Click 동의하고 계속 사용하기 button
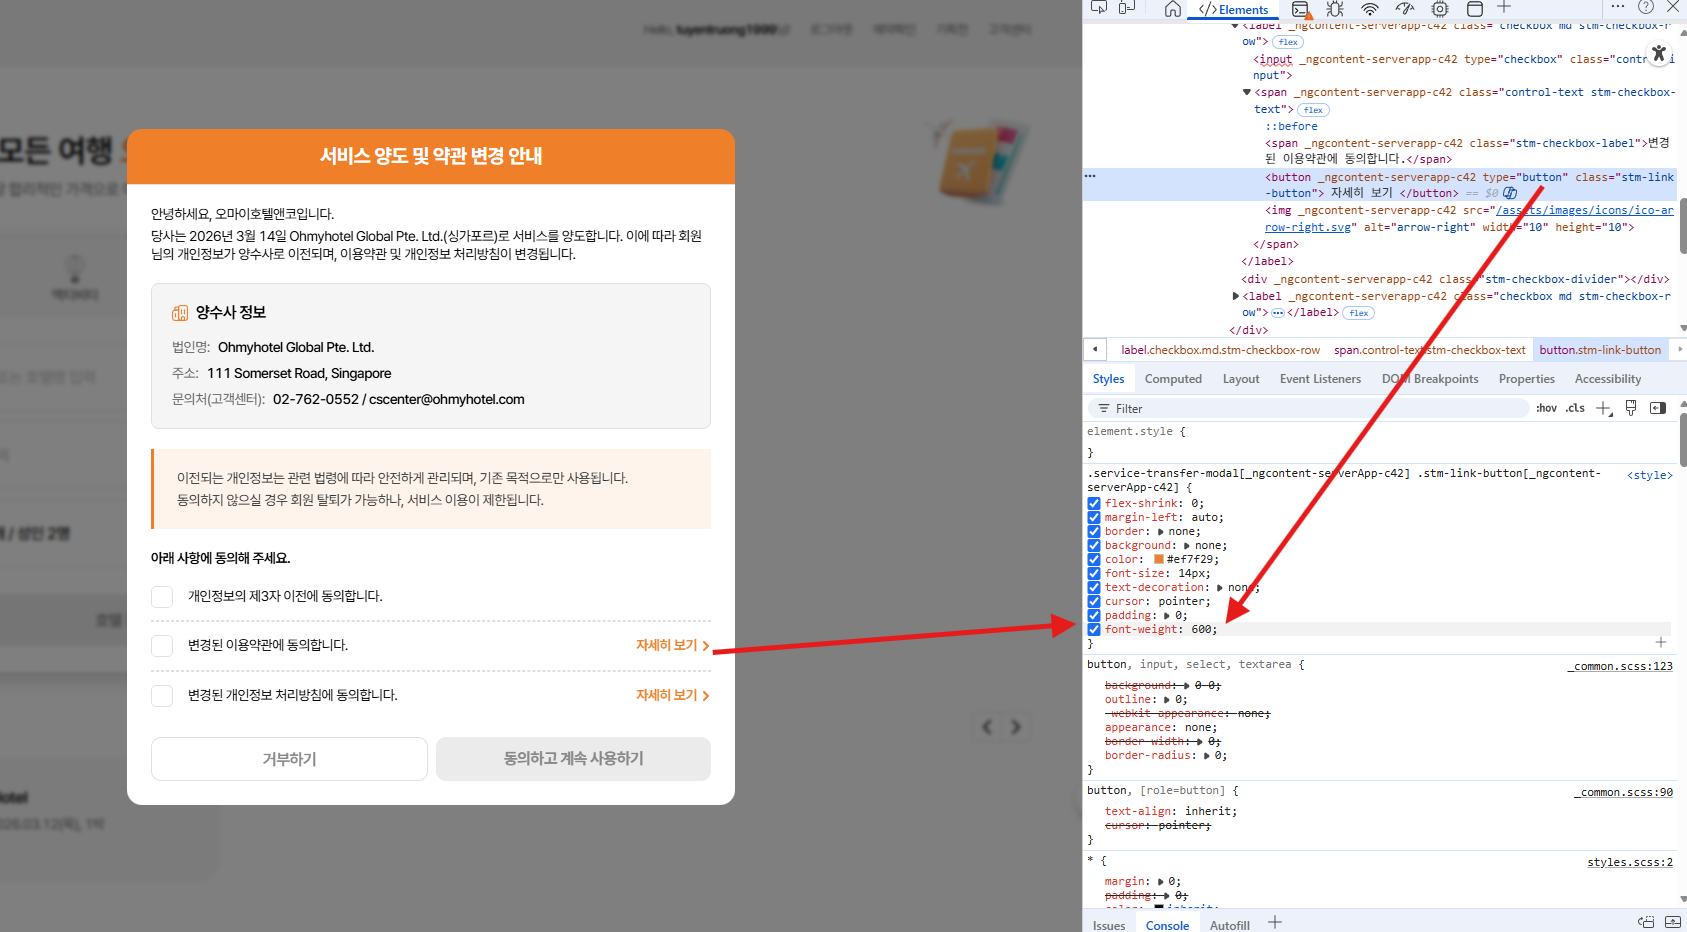1687x932 pixels. coord(573,759)
